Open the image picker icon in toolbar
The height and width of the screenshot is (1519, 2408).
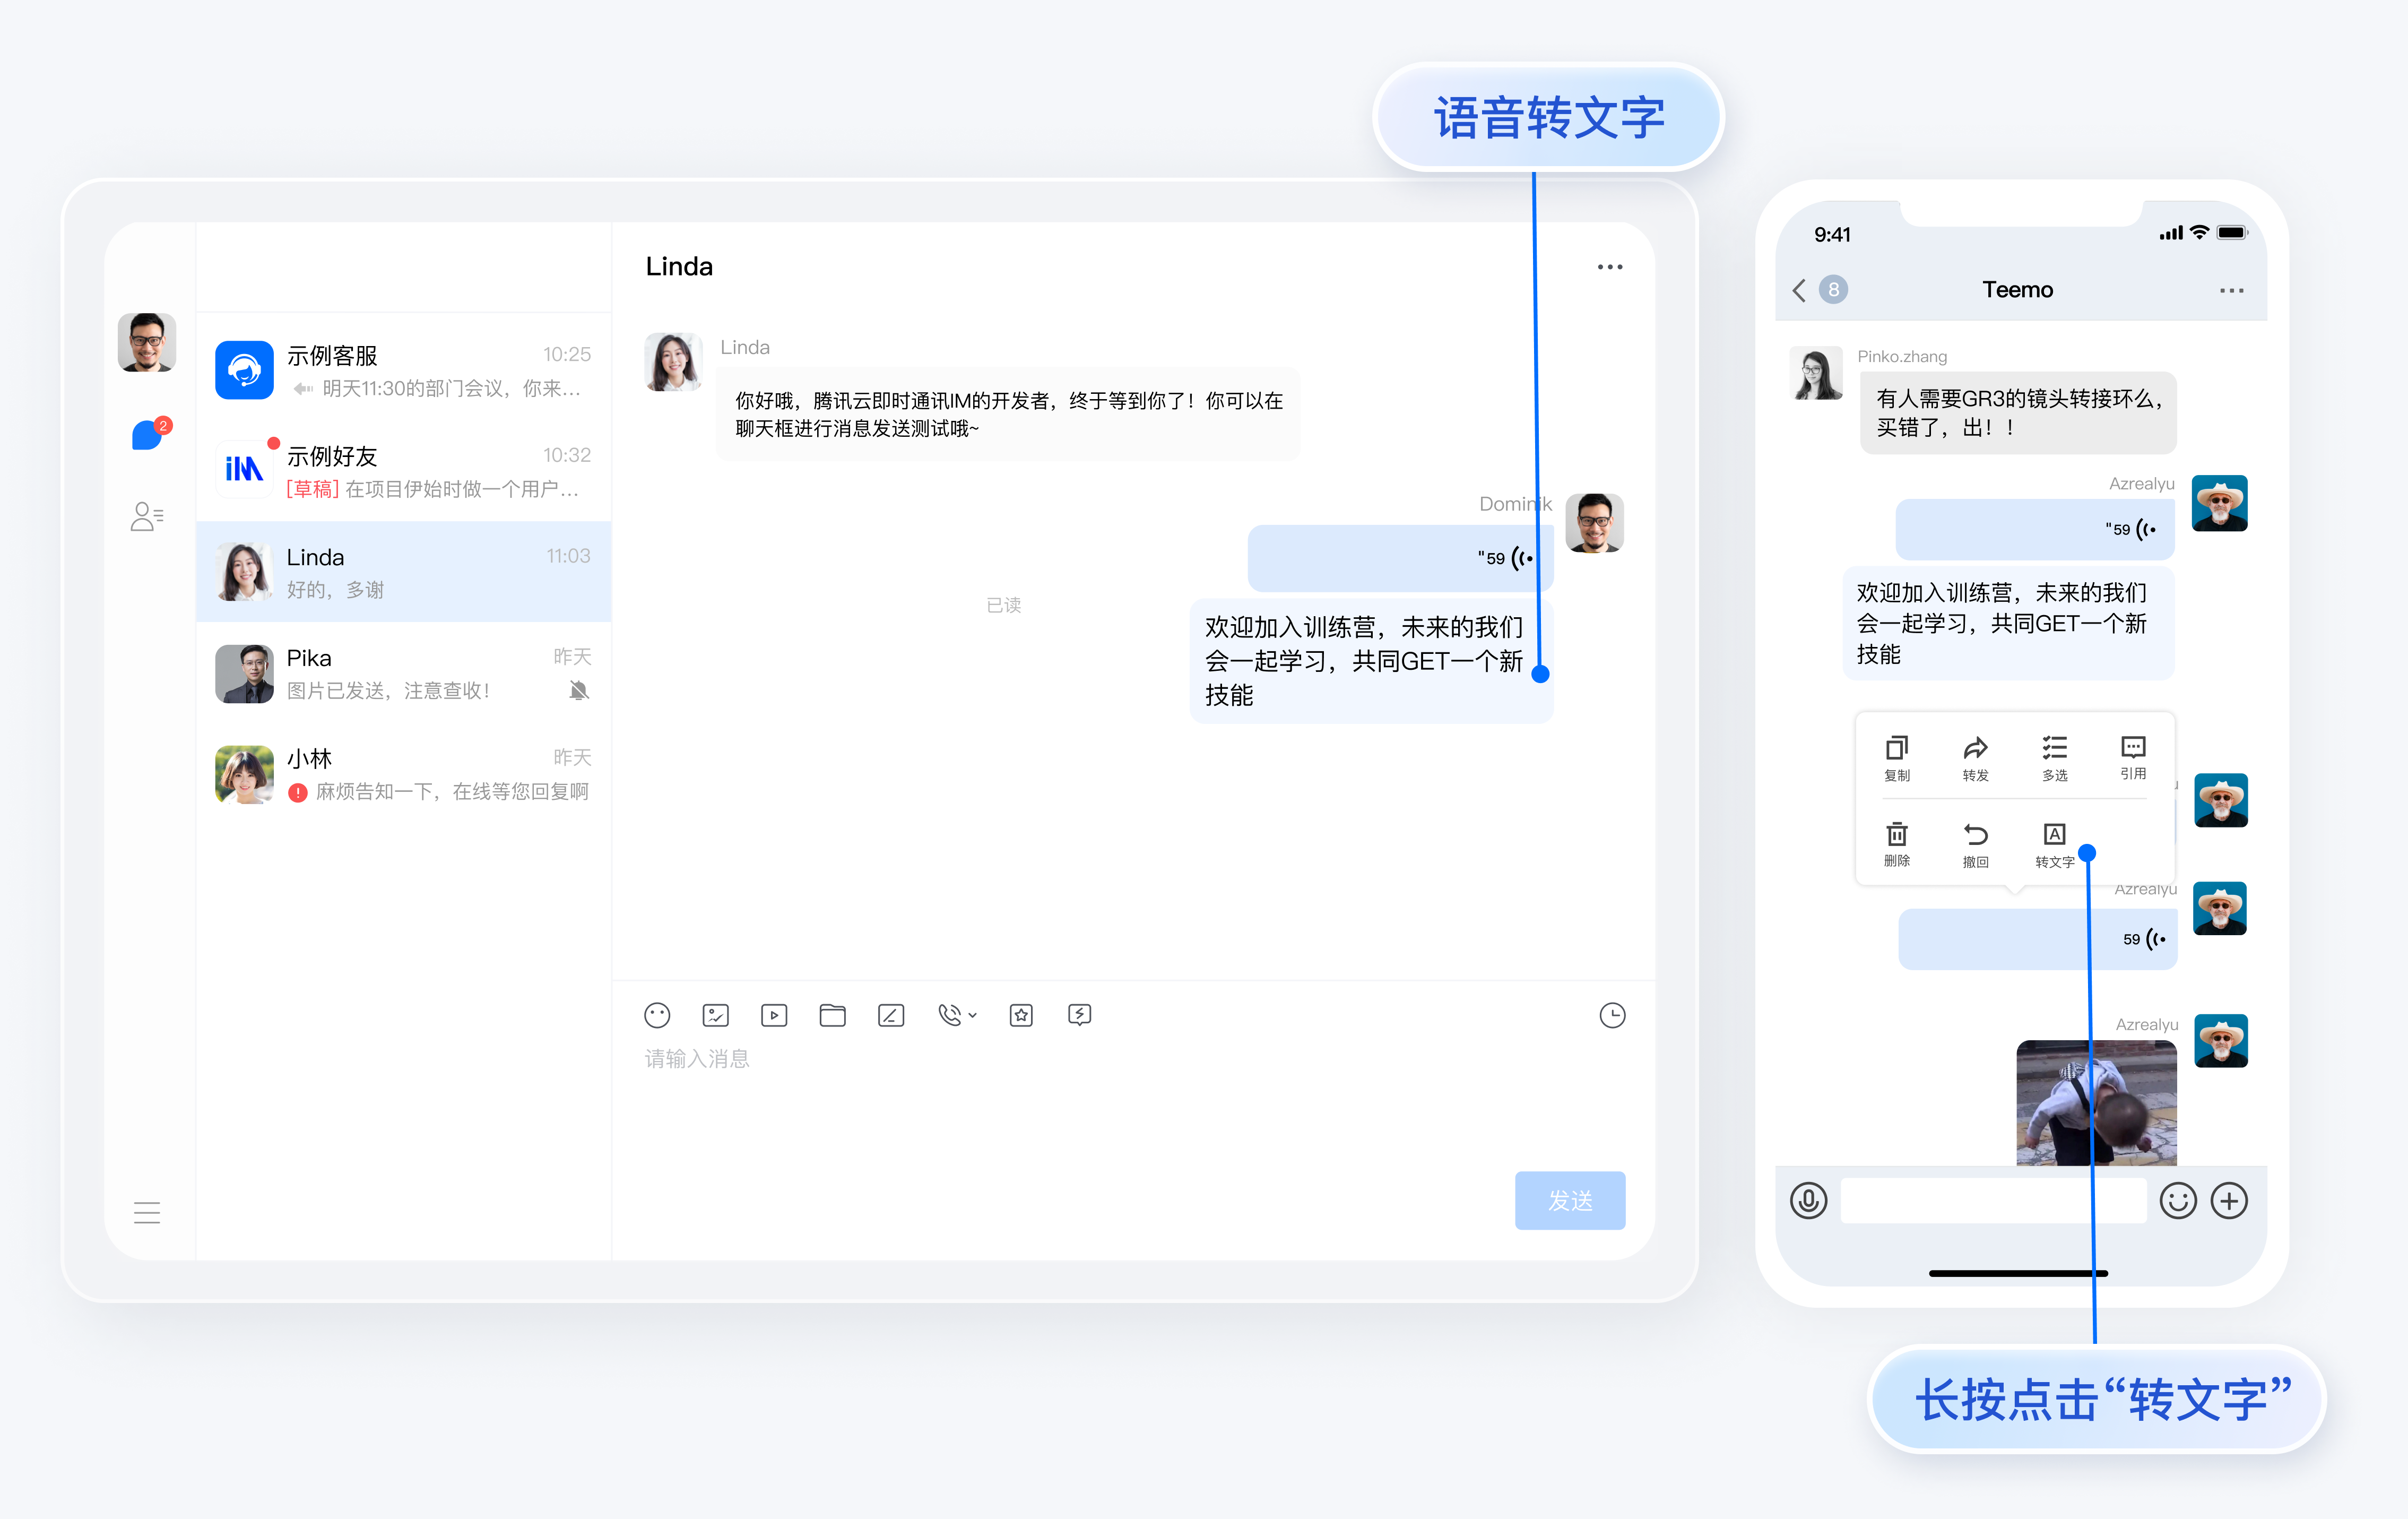716,1015
